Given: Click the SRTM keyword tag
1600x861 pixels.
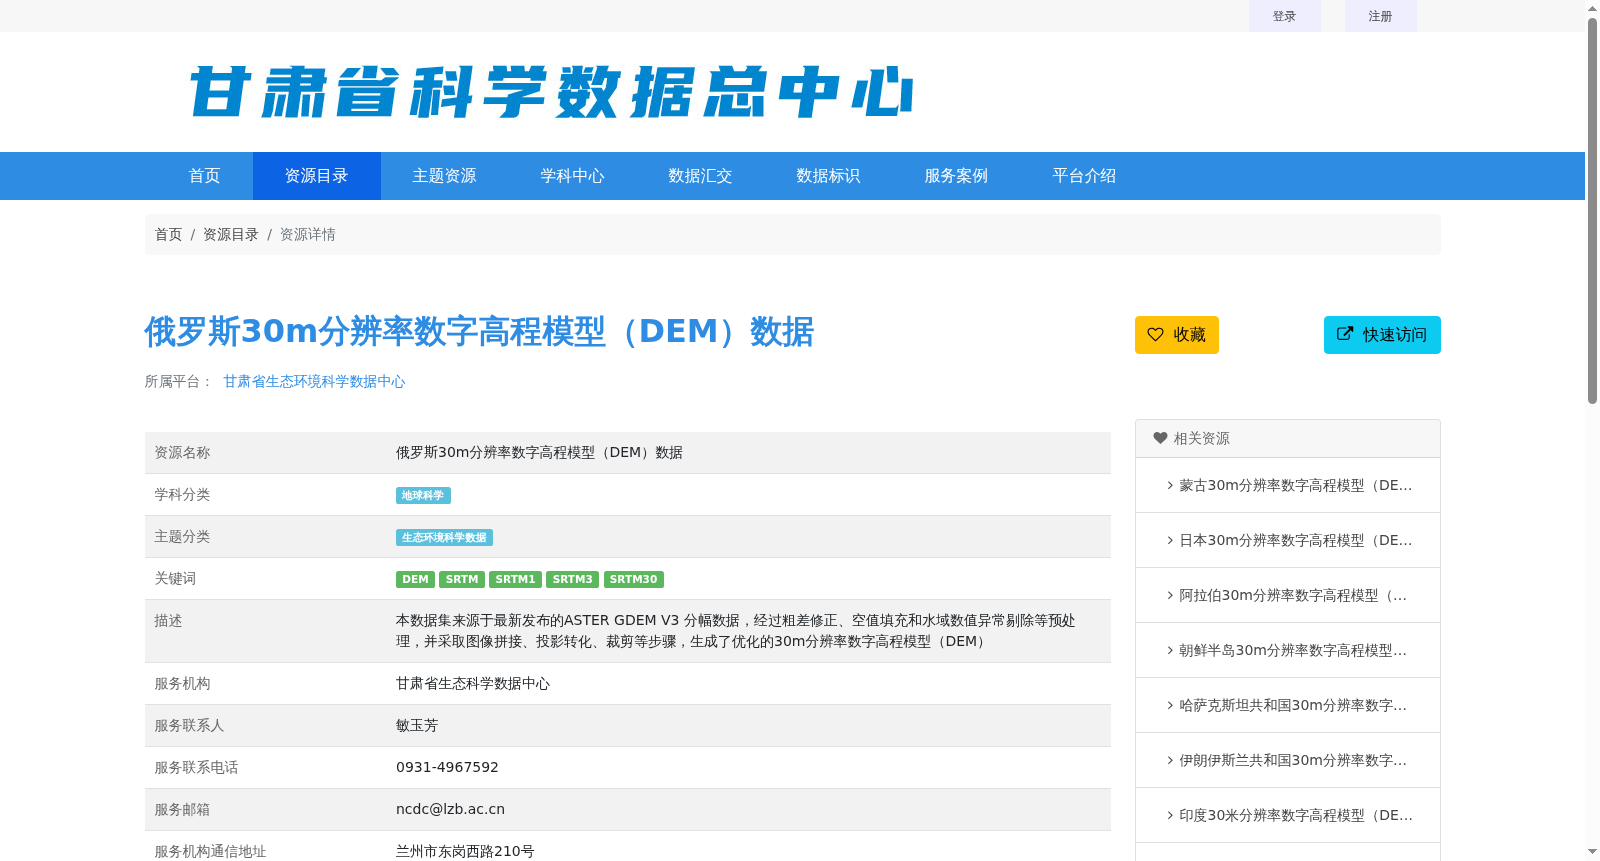Looking at the screenshot, I should (x=462, y=580).
